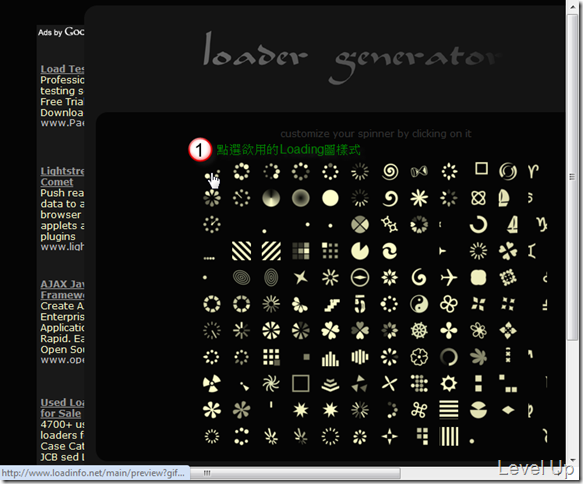Pick the vertical bars loader
Image resolution: width=583 pixels, height=484 pixels.
point(449,436)
